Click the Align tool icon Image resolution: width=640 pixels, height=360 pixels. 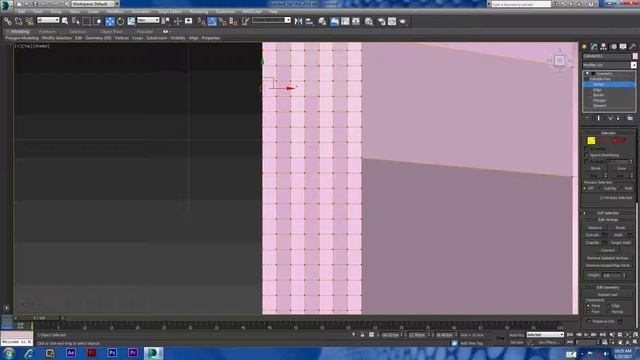pos(309,21)
